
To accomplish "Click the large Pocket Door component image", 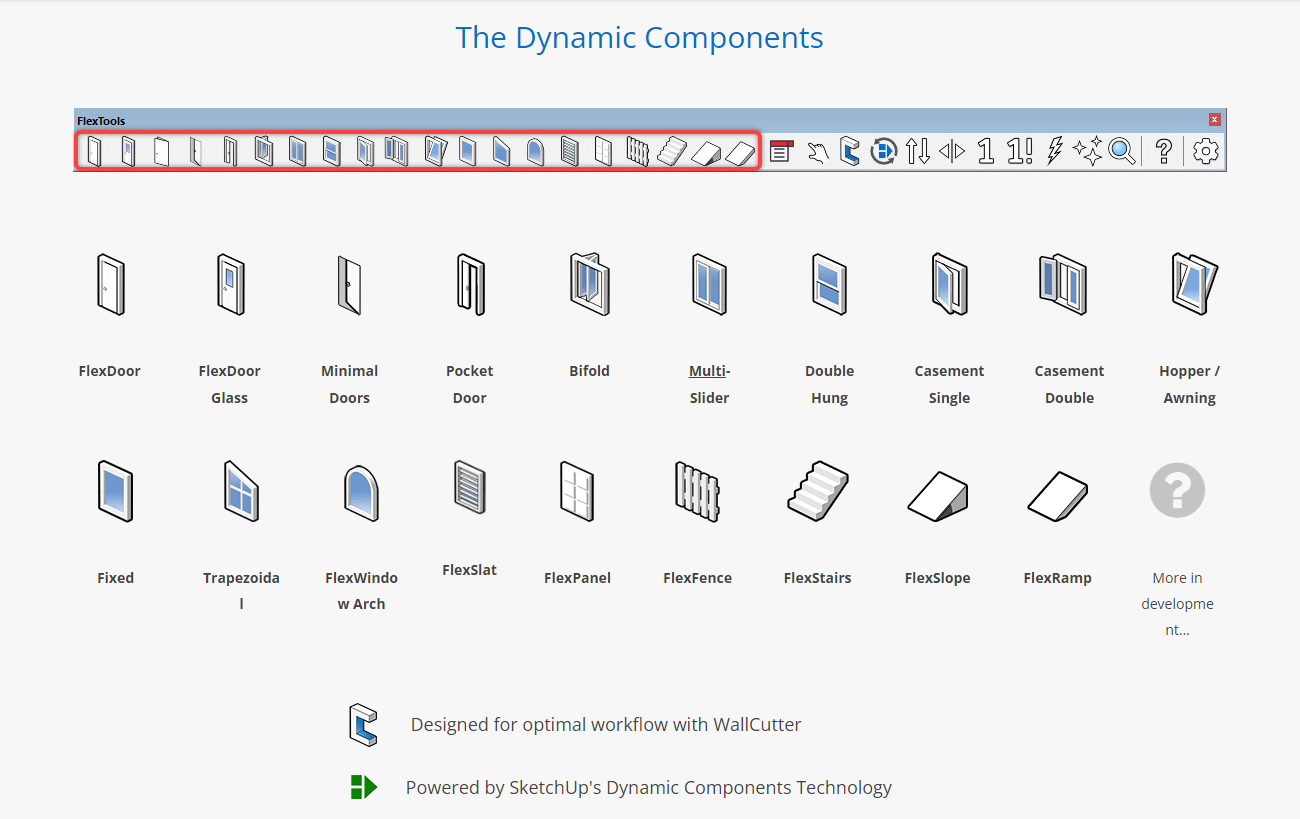I will coord(470,284).
